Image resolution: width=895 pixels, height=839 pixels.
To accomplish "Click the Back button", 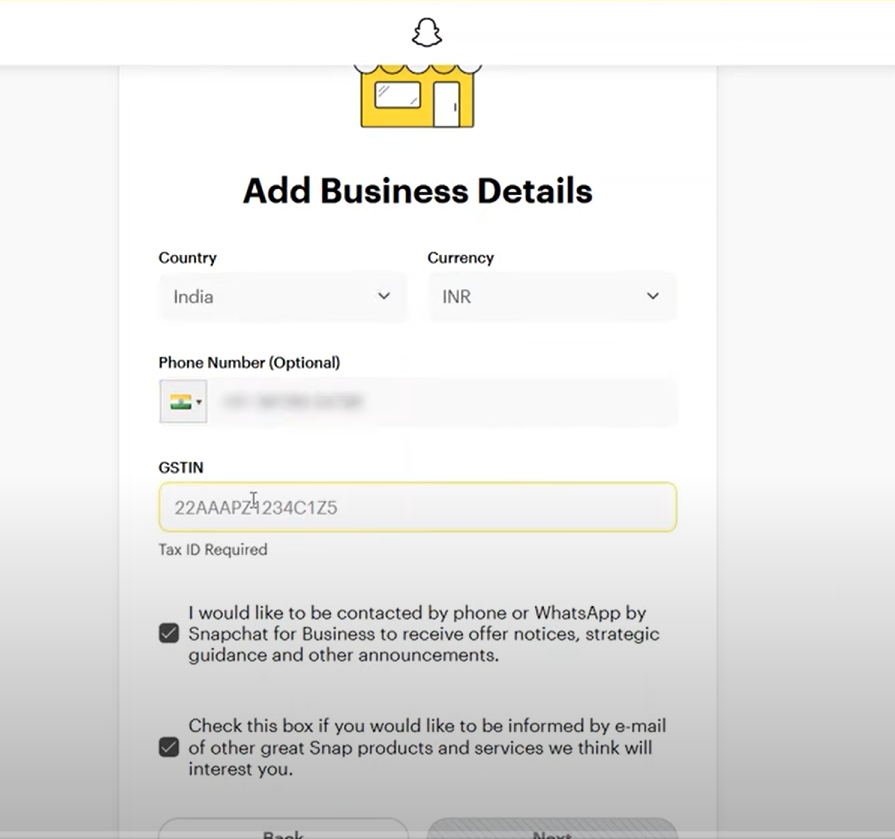I will [283, 829].
